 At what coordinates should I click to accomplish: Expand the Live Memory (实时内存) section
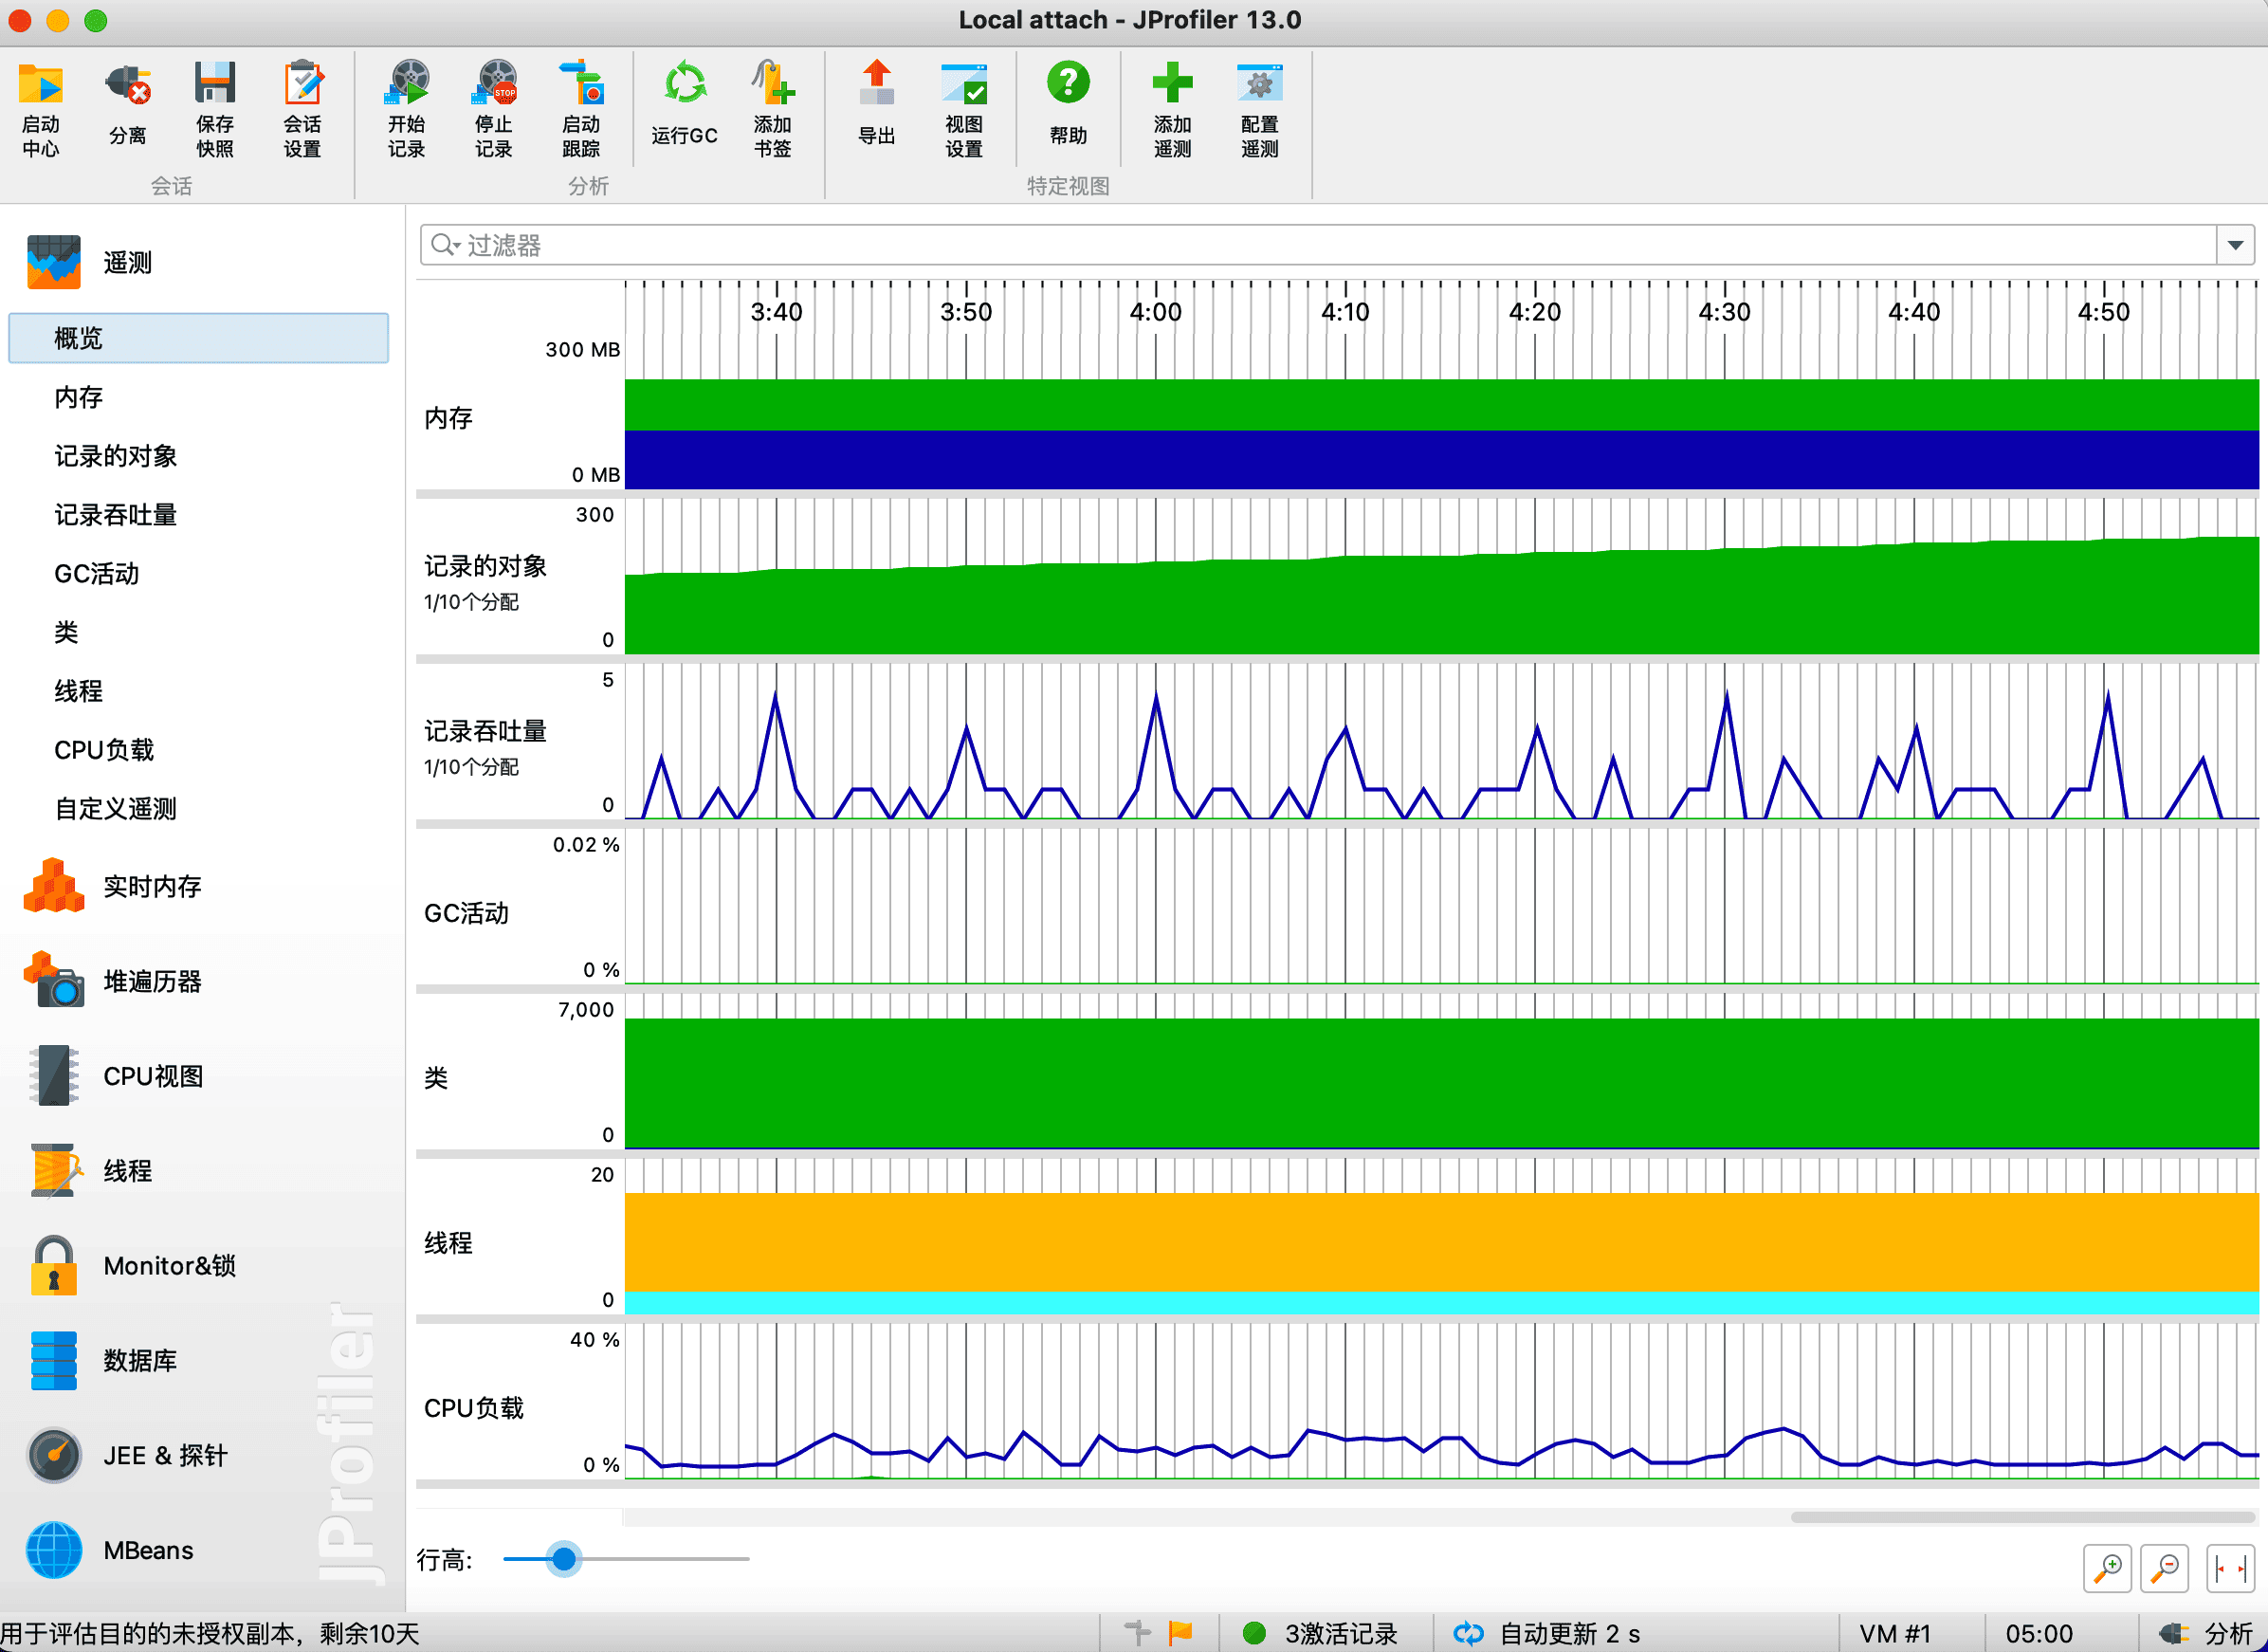pos(152,886)
